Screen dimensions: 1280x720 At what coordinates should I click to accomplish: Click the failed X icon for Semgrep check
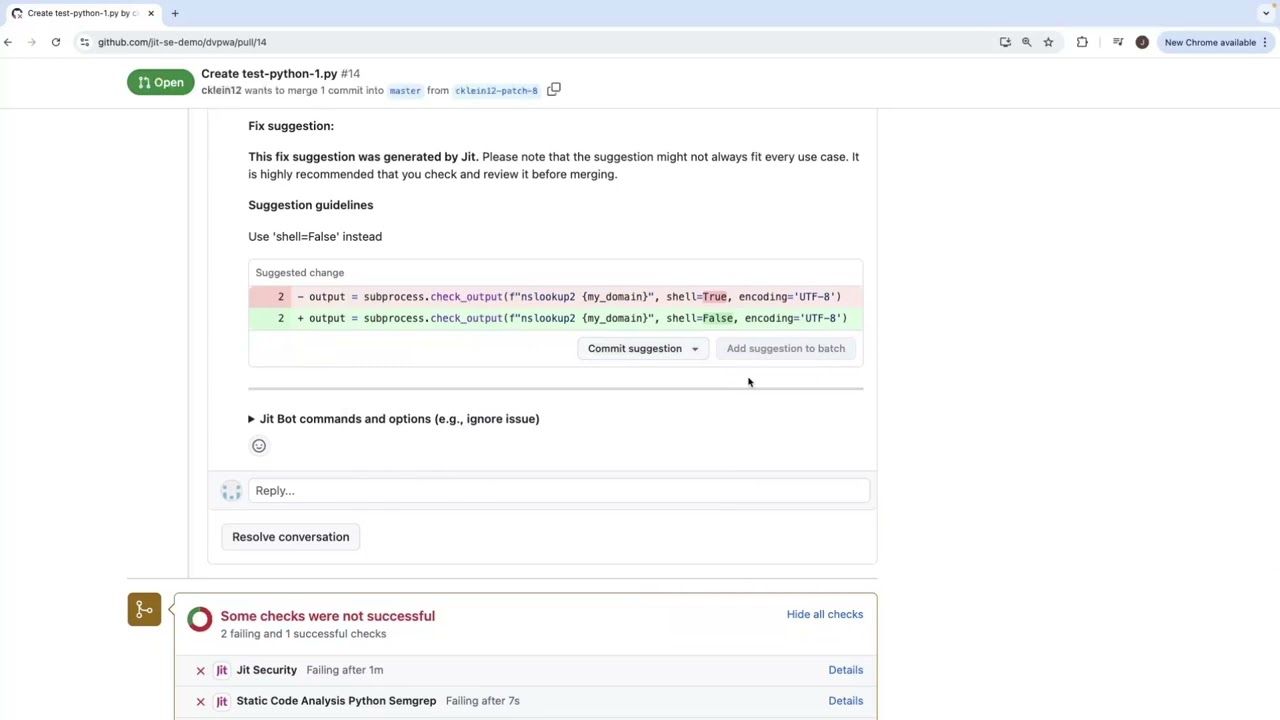[x=200, y=701]
